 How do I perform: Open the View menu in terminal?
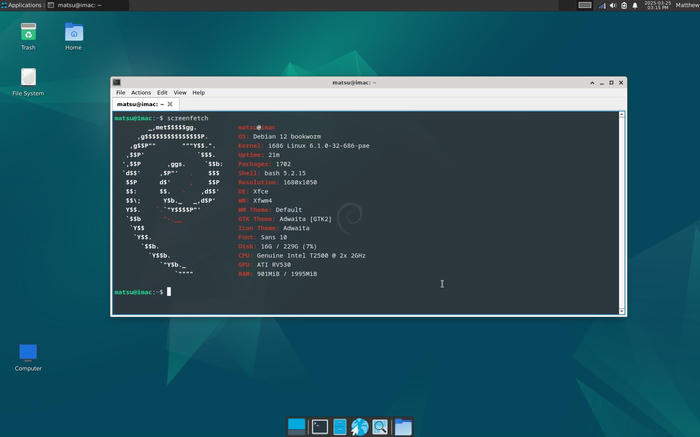(180, 92)
